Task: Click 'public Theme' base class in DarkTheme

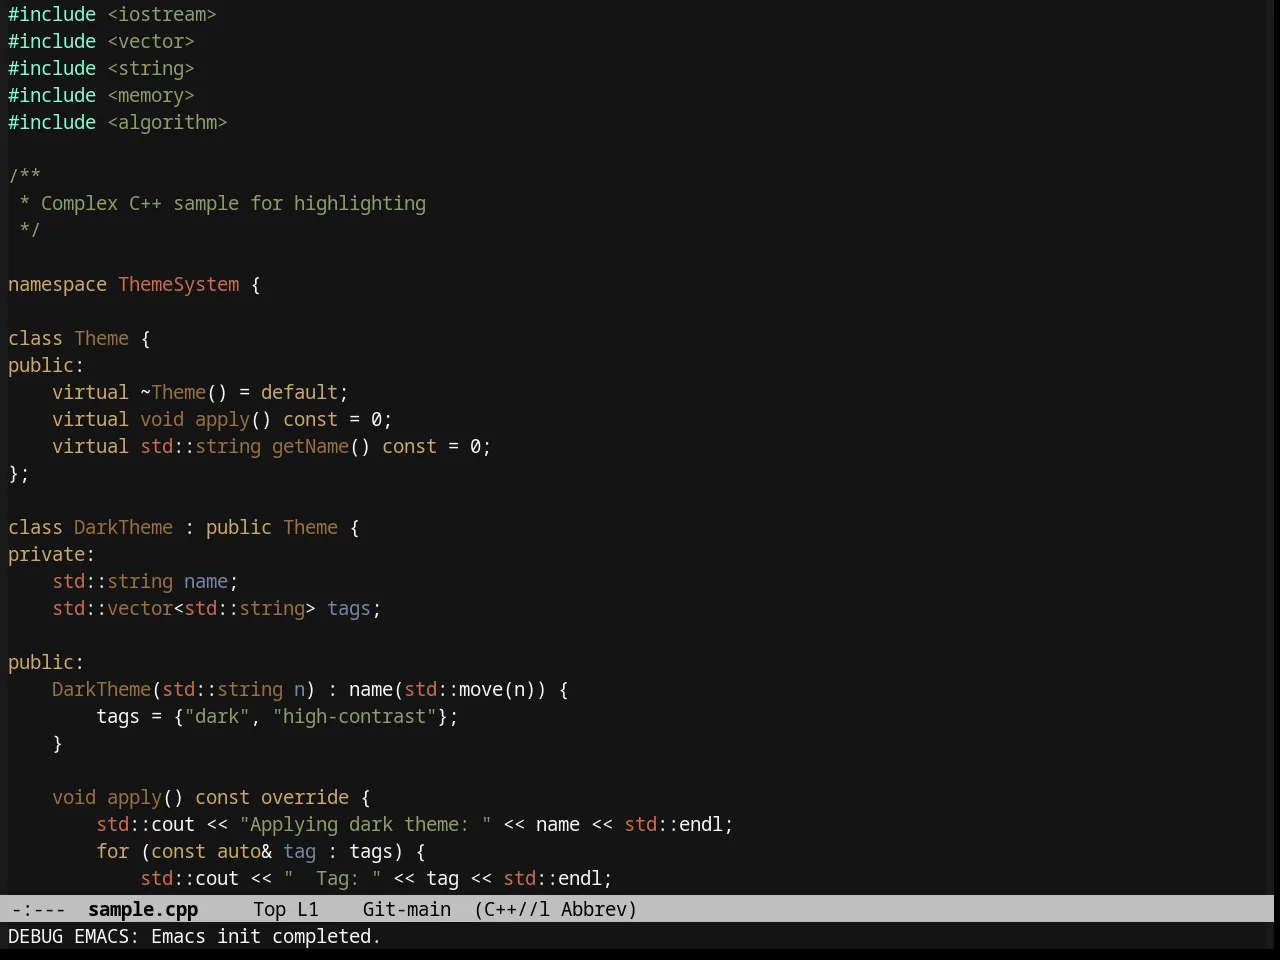Action: coord(272,527)
